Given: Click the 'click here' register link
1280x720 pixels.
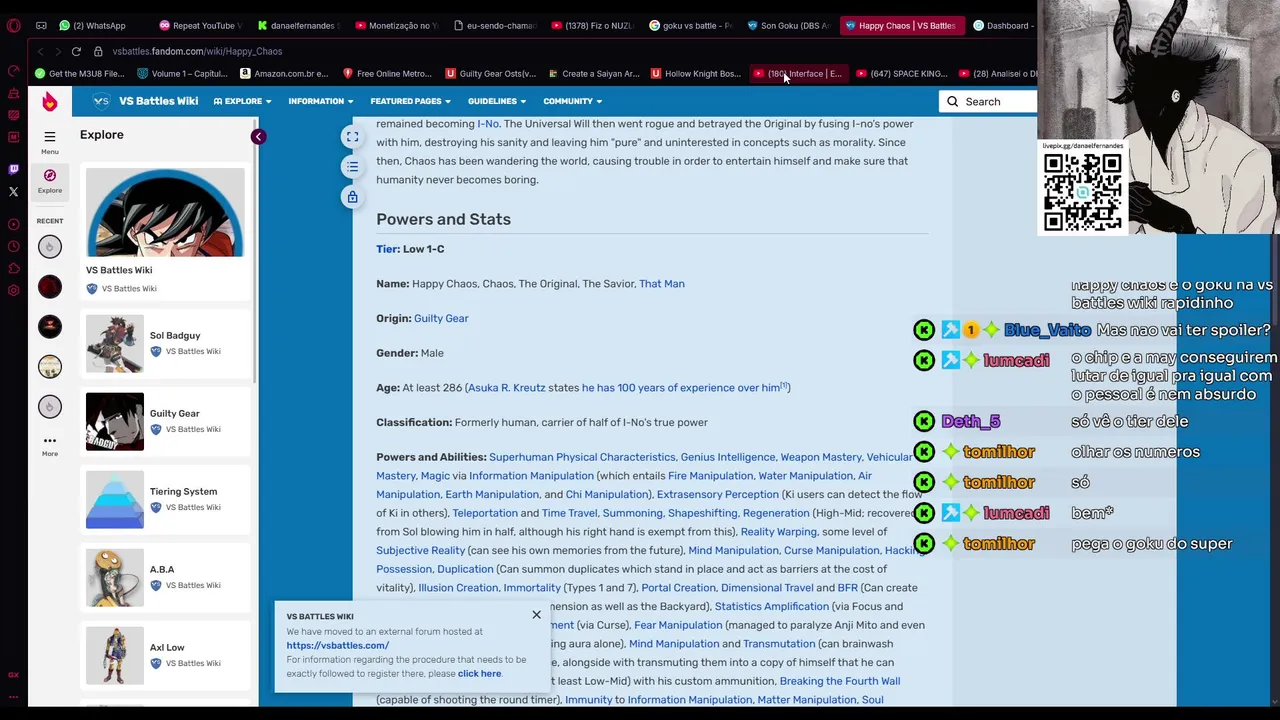Looking at the screenshot, I should (479, 674).
